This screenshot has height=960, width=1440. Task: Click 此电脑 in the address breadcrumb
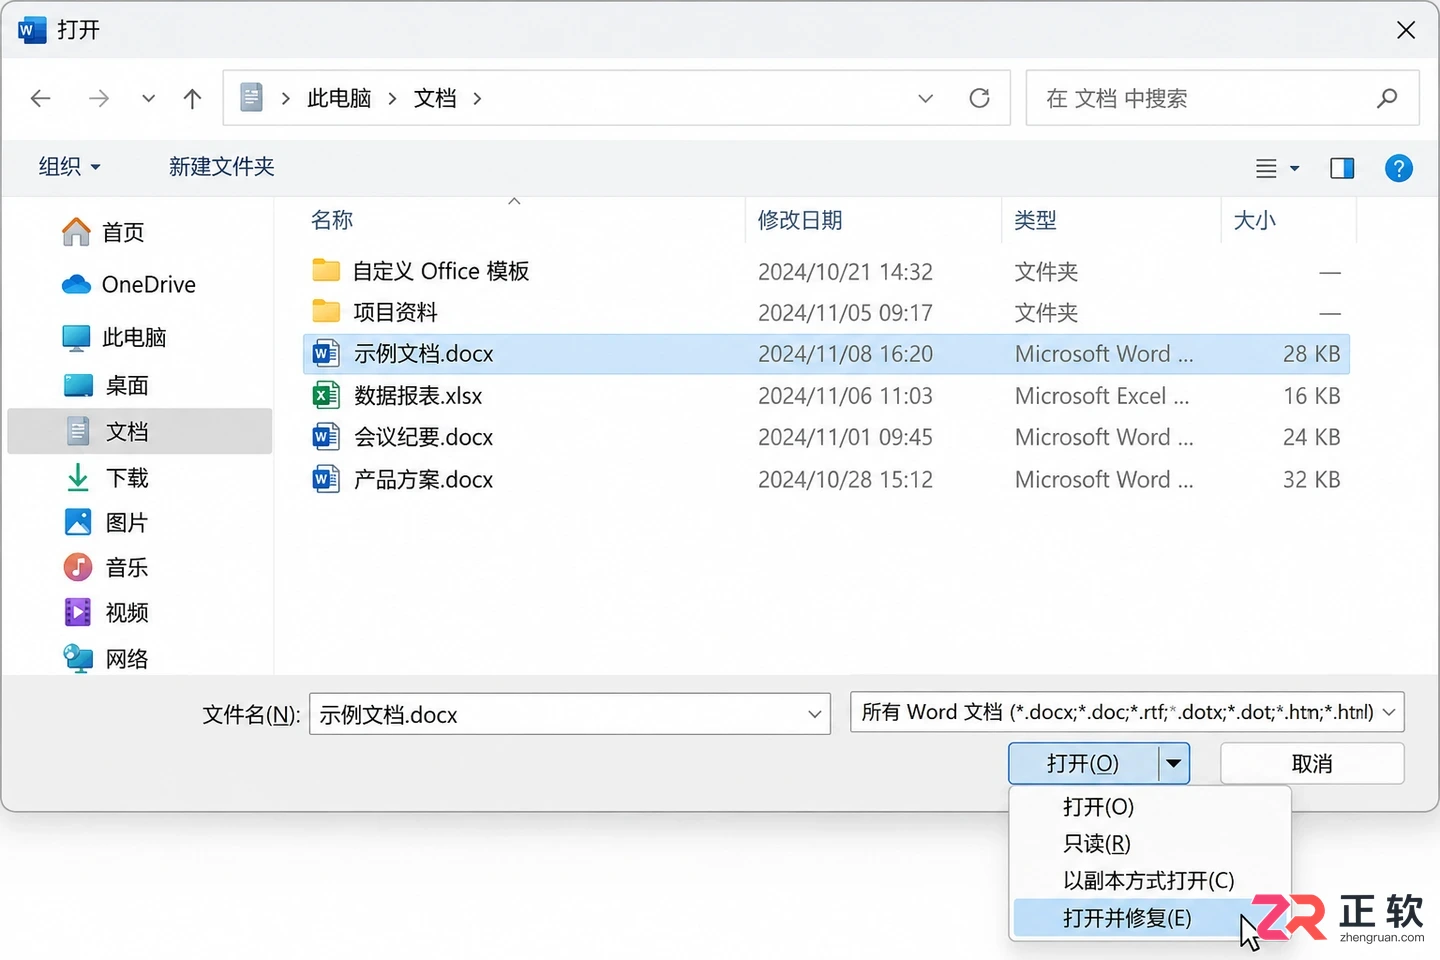tap(339, 98)
